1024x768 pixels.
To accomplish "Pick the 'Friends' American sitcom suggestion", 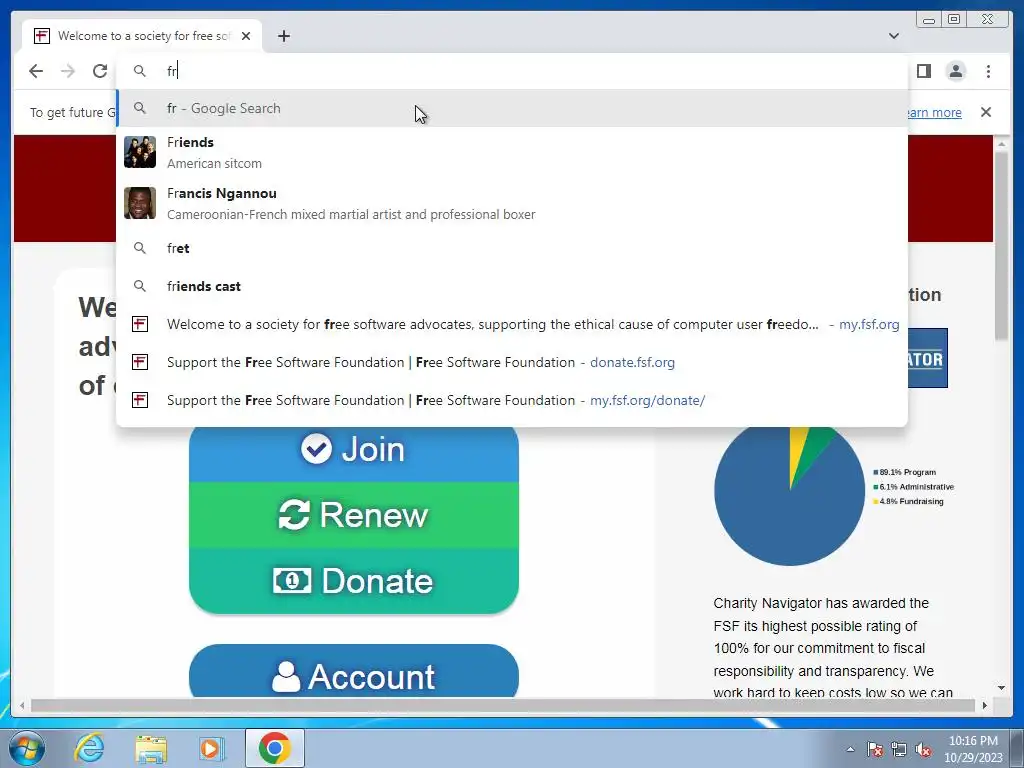I will click(512, 152).
